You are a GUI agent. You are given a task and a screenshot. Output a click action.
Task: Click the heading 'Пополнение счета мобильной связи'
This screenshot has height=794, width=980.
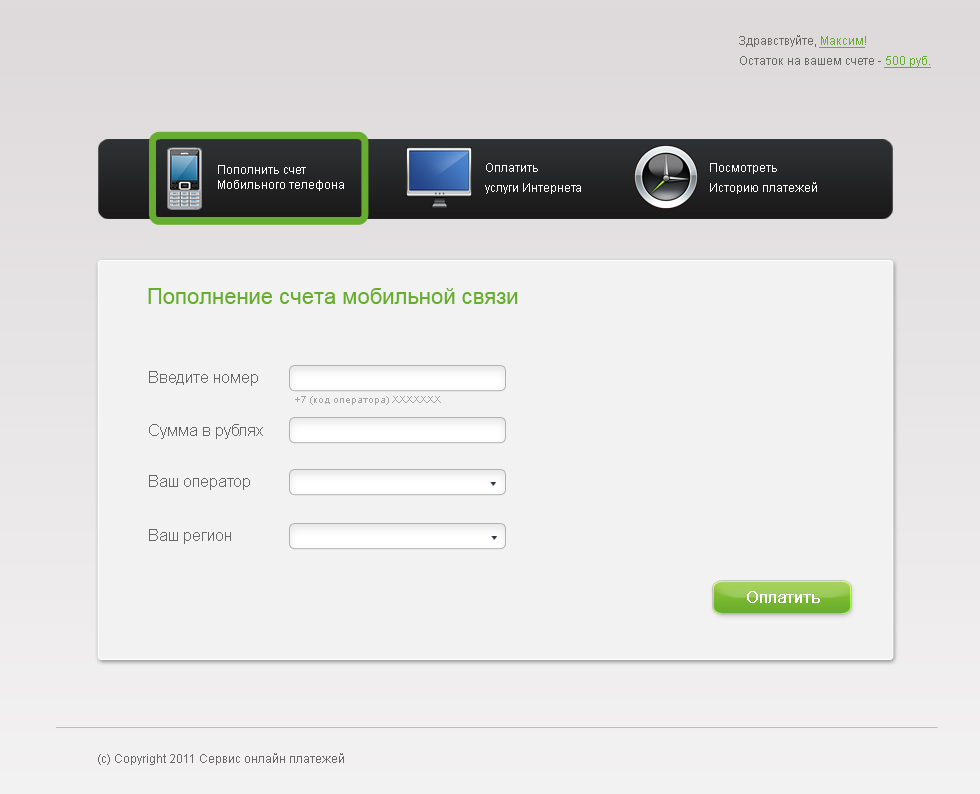[332, 296]
